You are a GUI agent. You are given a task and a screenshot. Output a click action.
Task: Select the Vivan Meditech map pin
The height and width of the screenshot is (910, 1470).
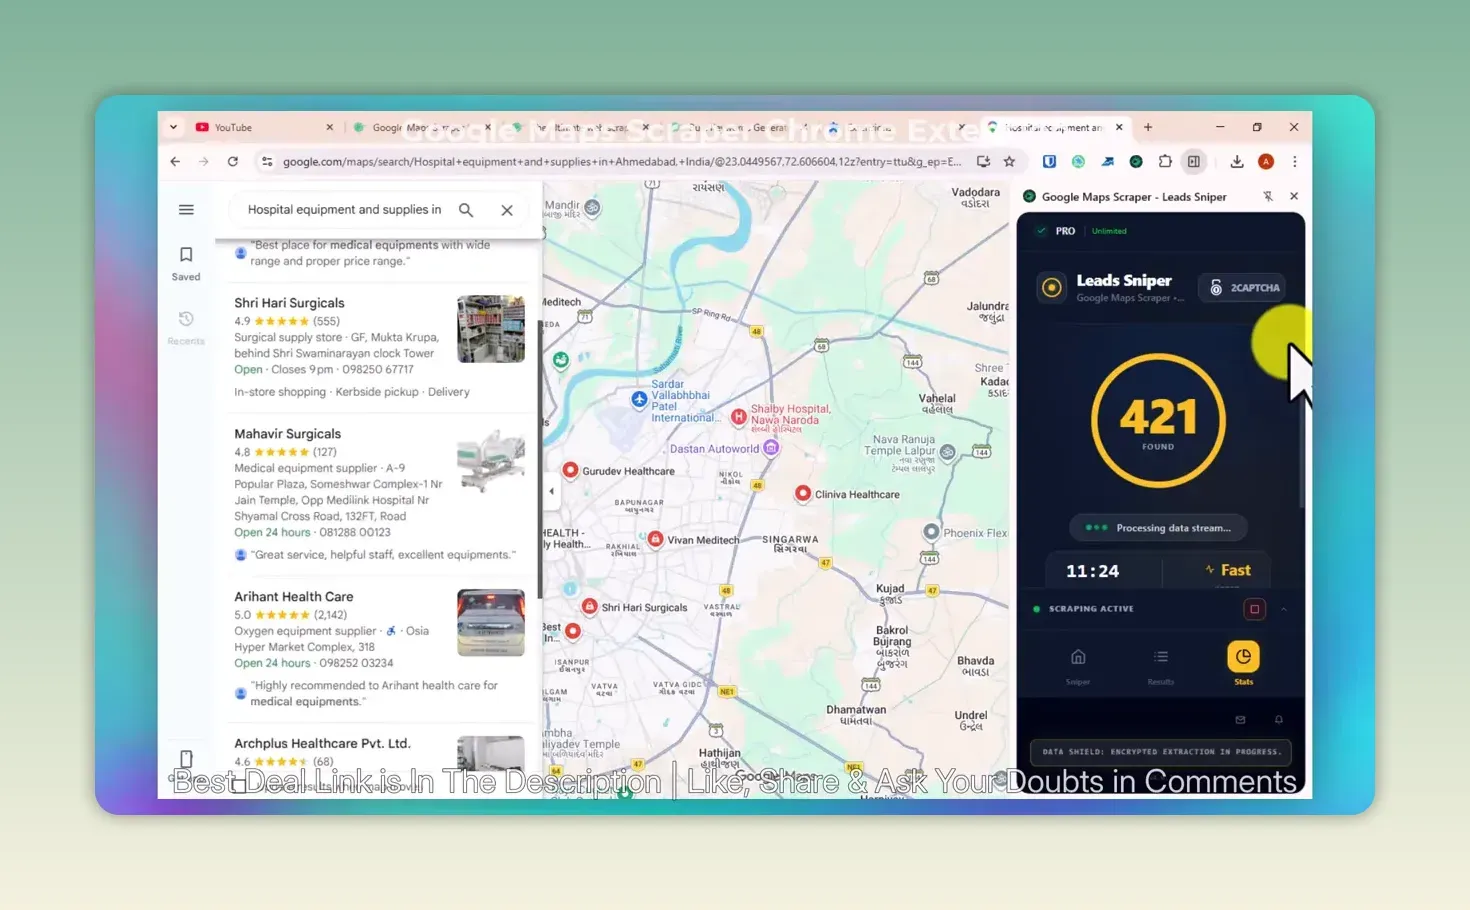pyautogui.click(x=655, y=539)
